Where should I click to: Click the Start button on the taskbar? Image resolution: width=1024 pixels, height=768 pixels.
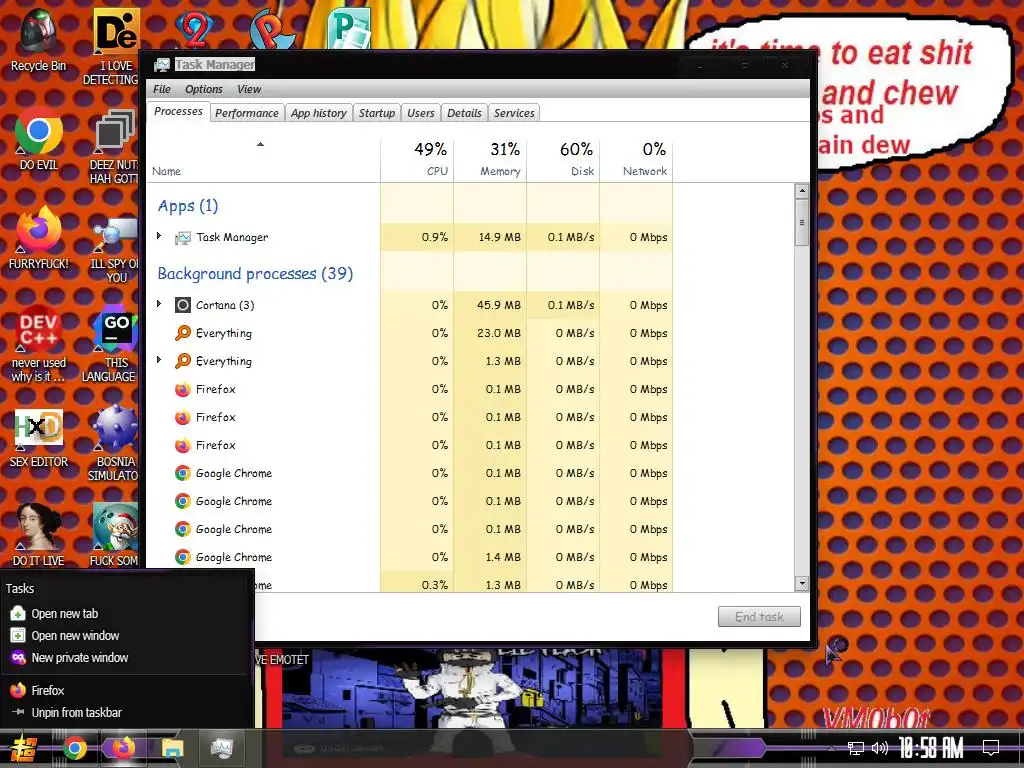22,748
